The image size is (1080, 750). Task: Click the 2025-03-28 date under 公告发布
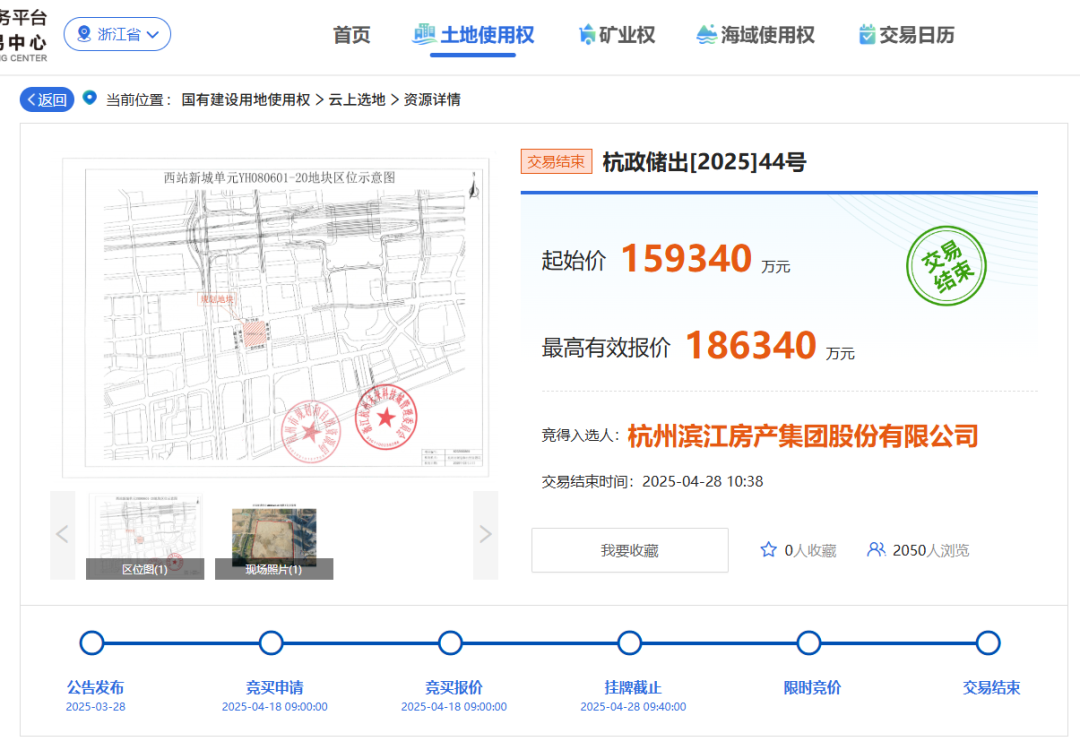pos(96,707)
